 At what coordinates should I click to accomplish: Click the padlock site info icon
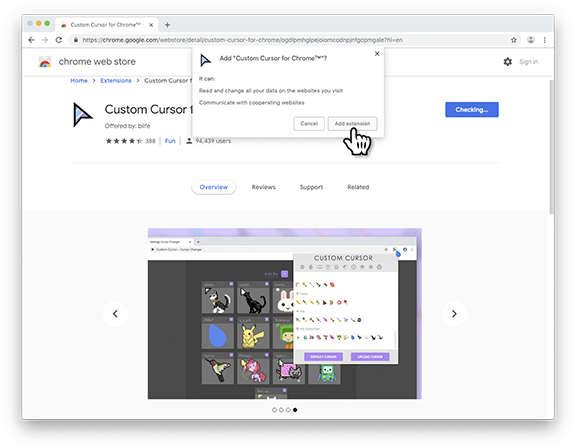76,40
